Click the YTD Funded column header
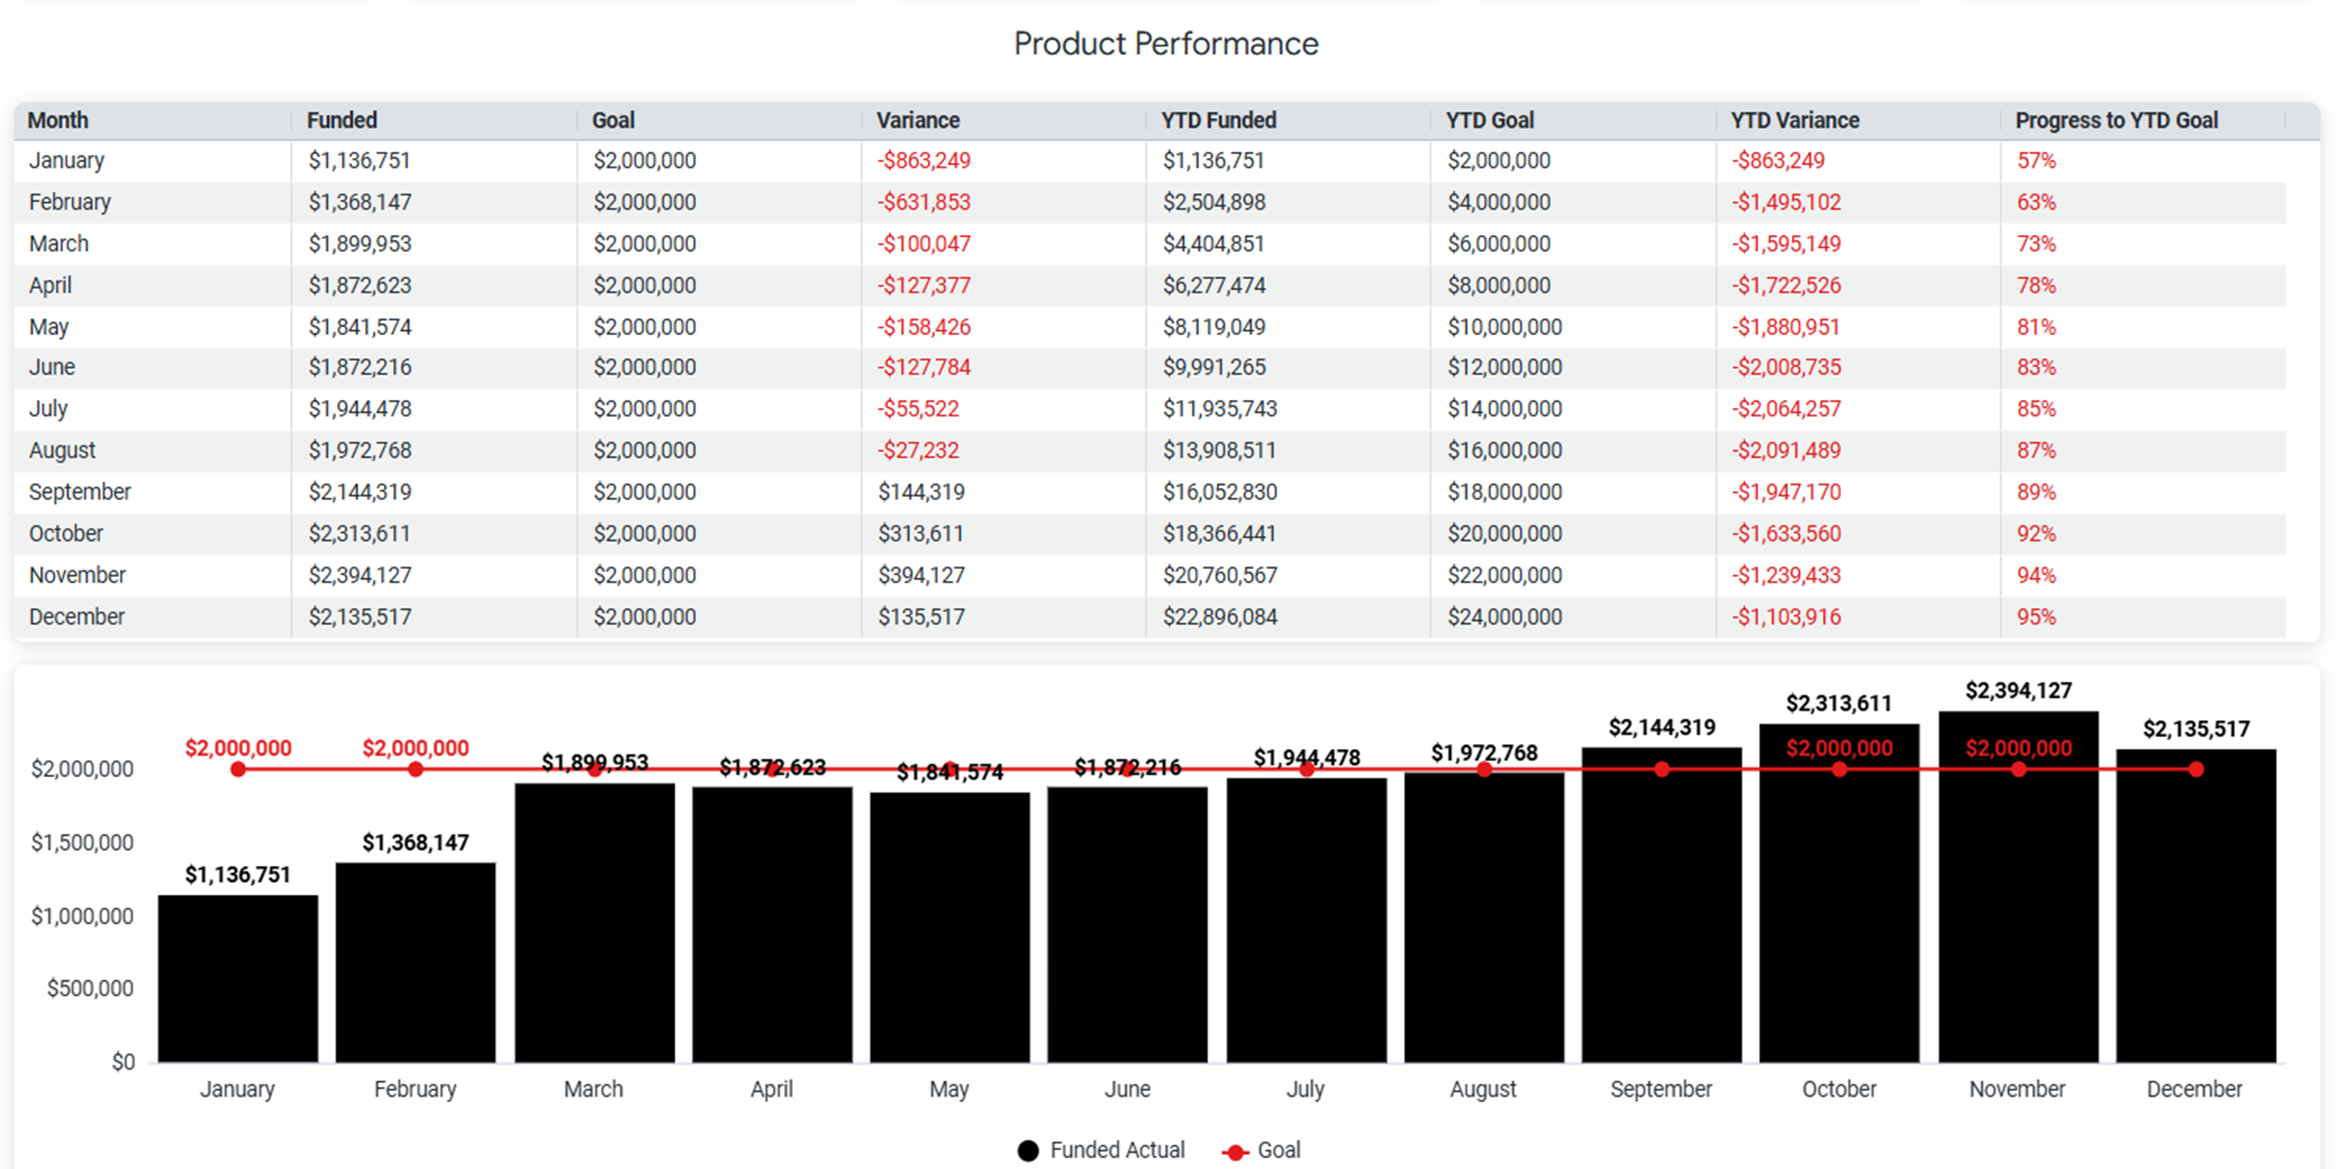The height and width of the screenshot is (1169, 2336). tap(1218, 120)
